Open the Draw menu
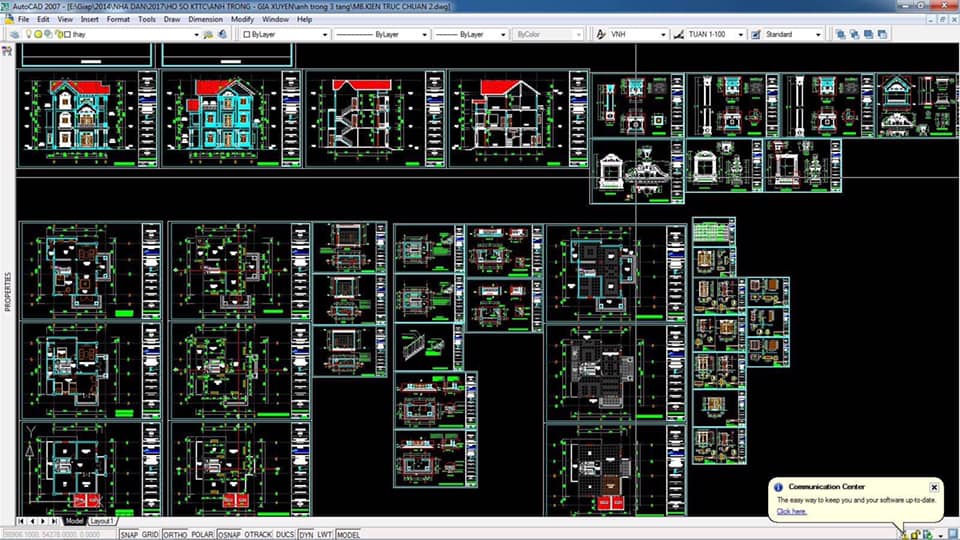Image resolution: width=960 pixels, height=540 pixels. pyautogui.click(x=172, y=20)
